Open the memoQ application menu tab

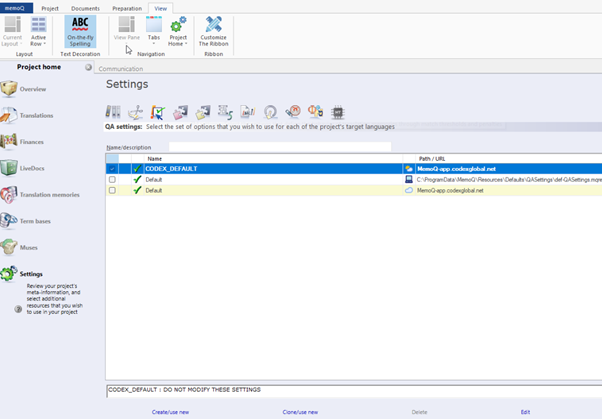coord(16,8)
